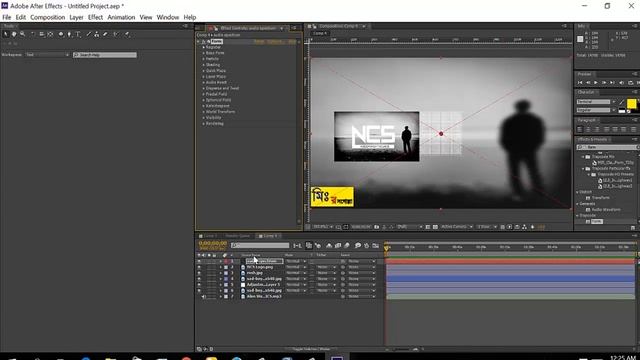Hide layer 4 sad-boy jpg eye
The height and width of the screenshot is (360, 640).
pos(199,279)
